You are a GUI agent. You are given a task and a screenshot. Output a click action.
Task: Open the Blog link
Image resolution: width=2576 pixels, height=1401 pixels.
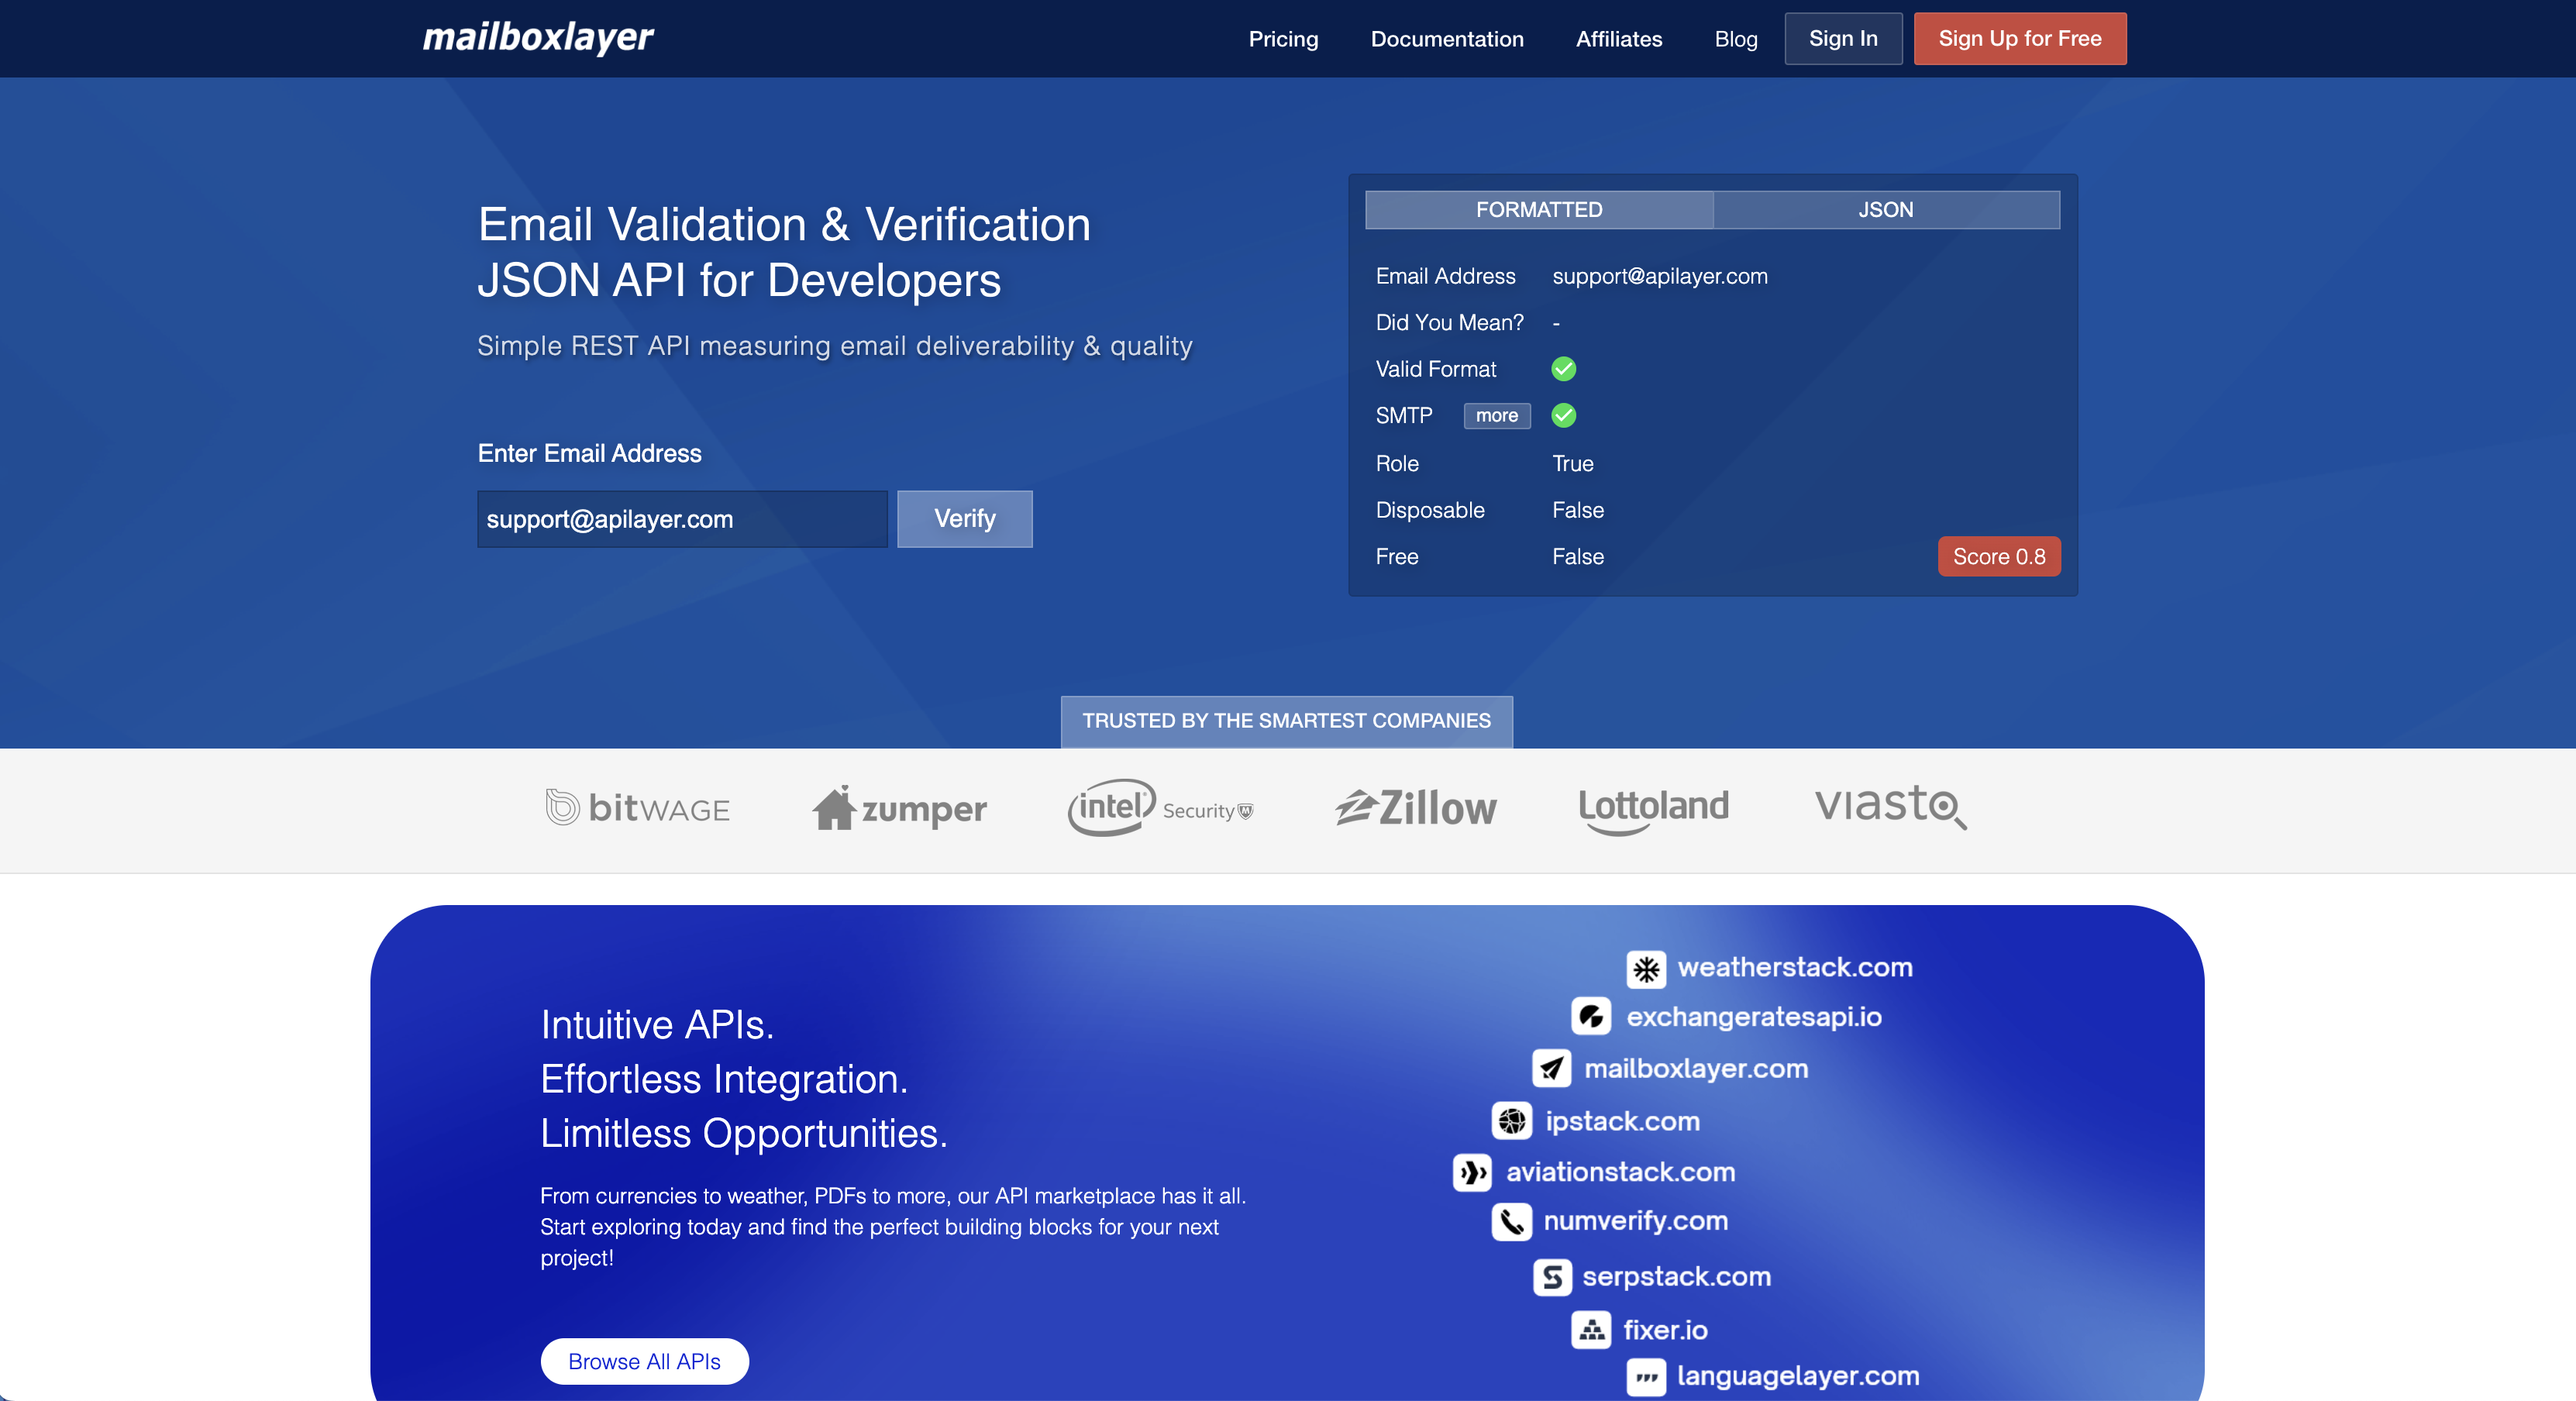point(1736,39)
